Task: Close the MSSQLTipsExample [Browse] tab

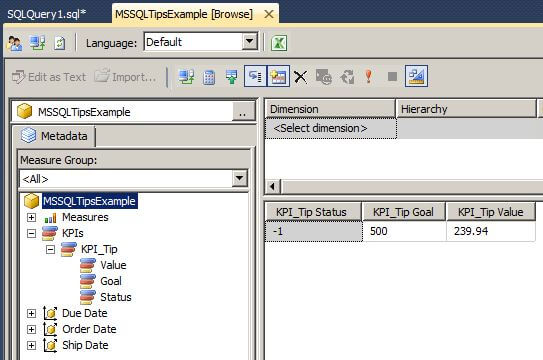Action: [x=269, y=14]
